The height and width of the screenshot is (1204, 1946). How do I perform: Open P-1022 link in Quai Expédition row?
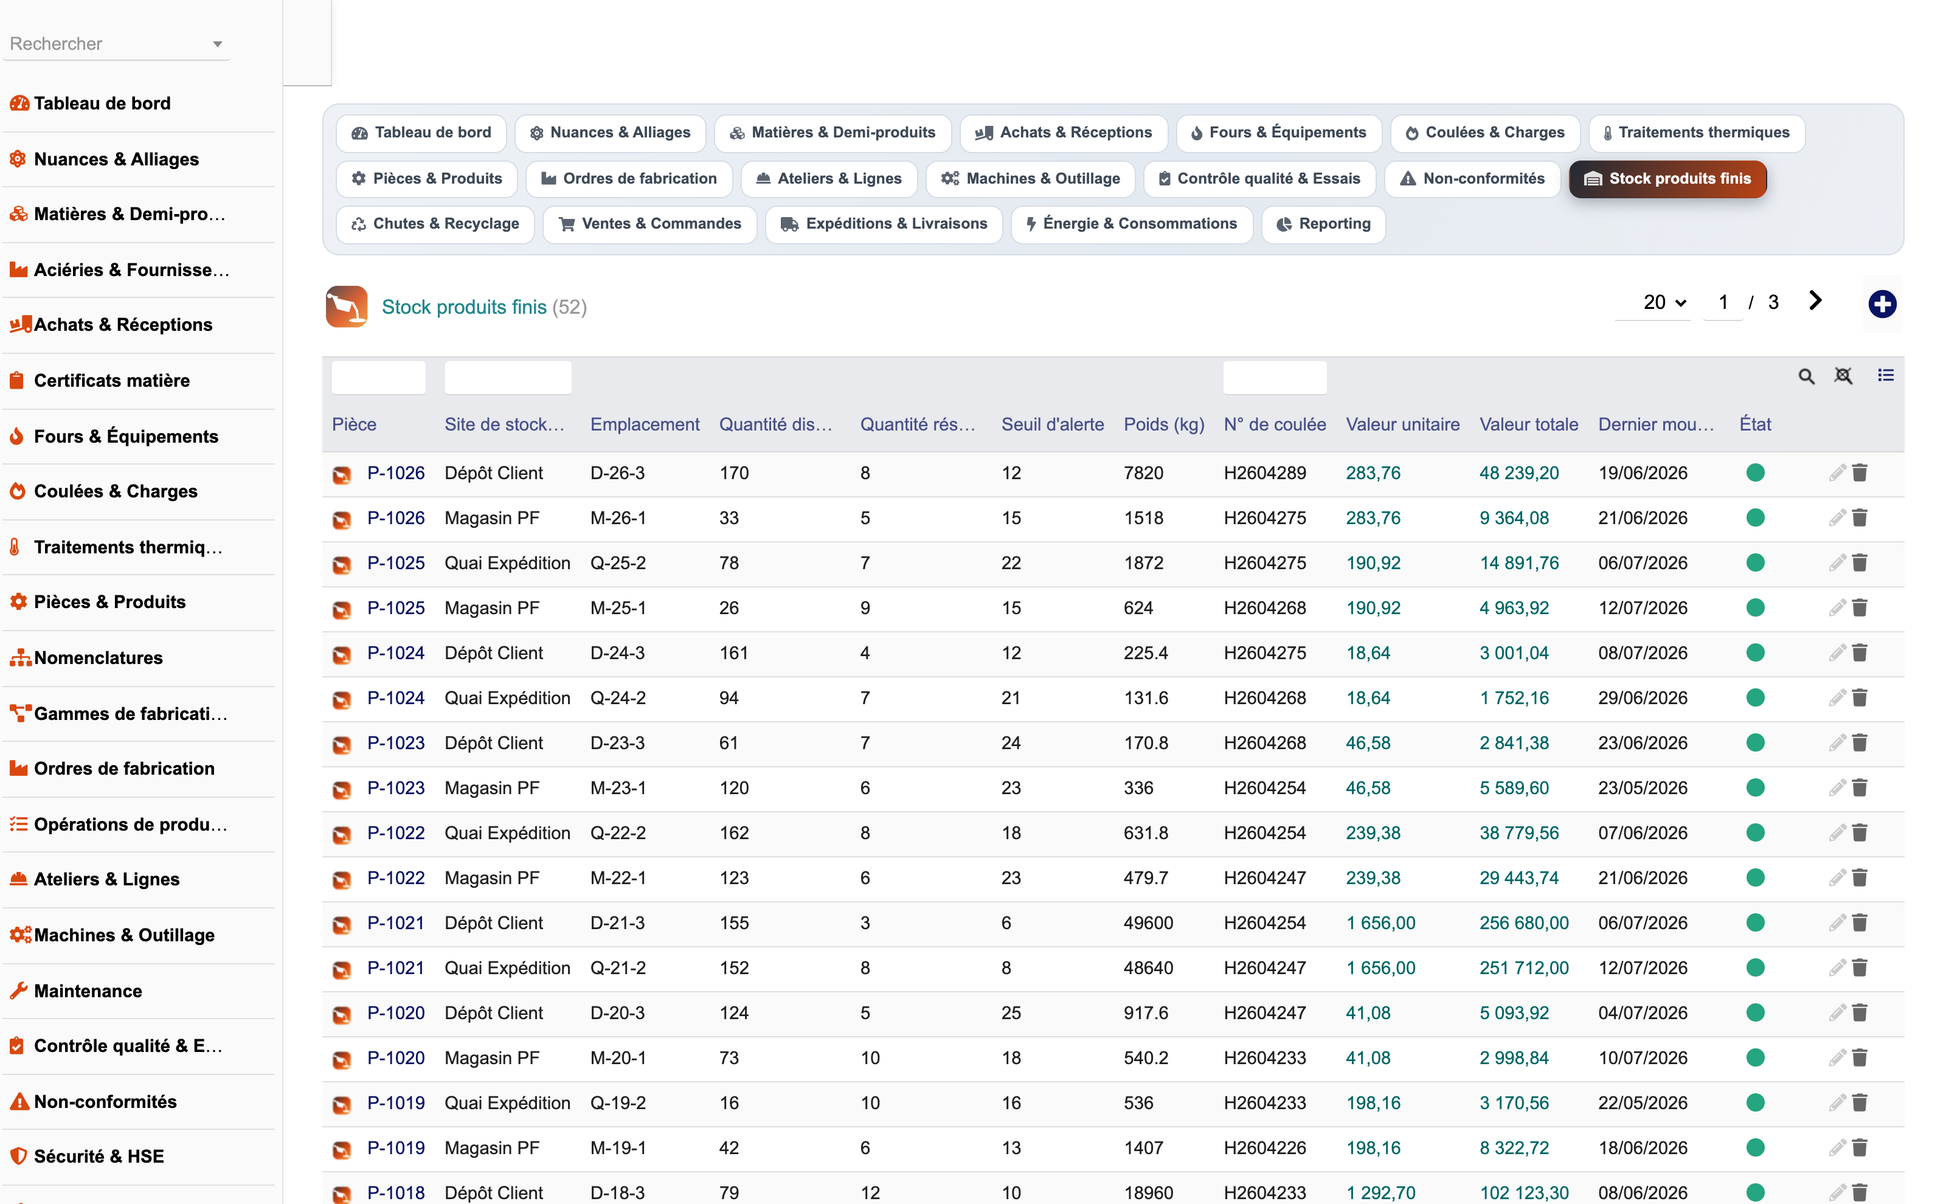(396, 833)
